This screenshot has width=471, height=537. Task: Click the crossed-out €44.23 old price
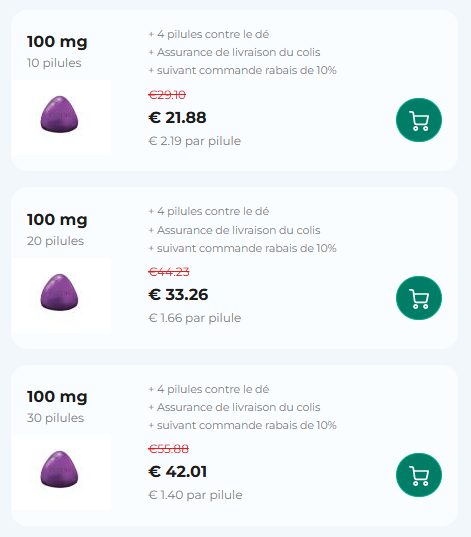(x=169, y=272)
